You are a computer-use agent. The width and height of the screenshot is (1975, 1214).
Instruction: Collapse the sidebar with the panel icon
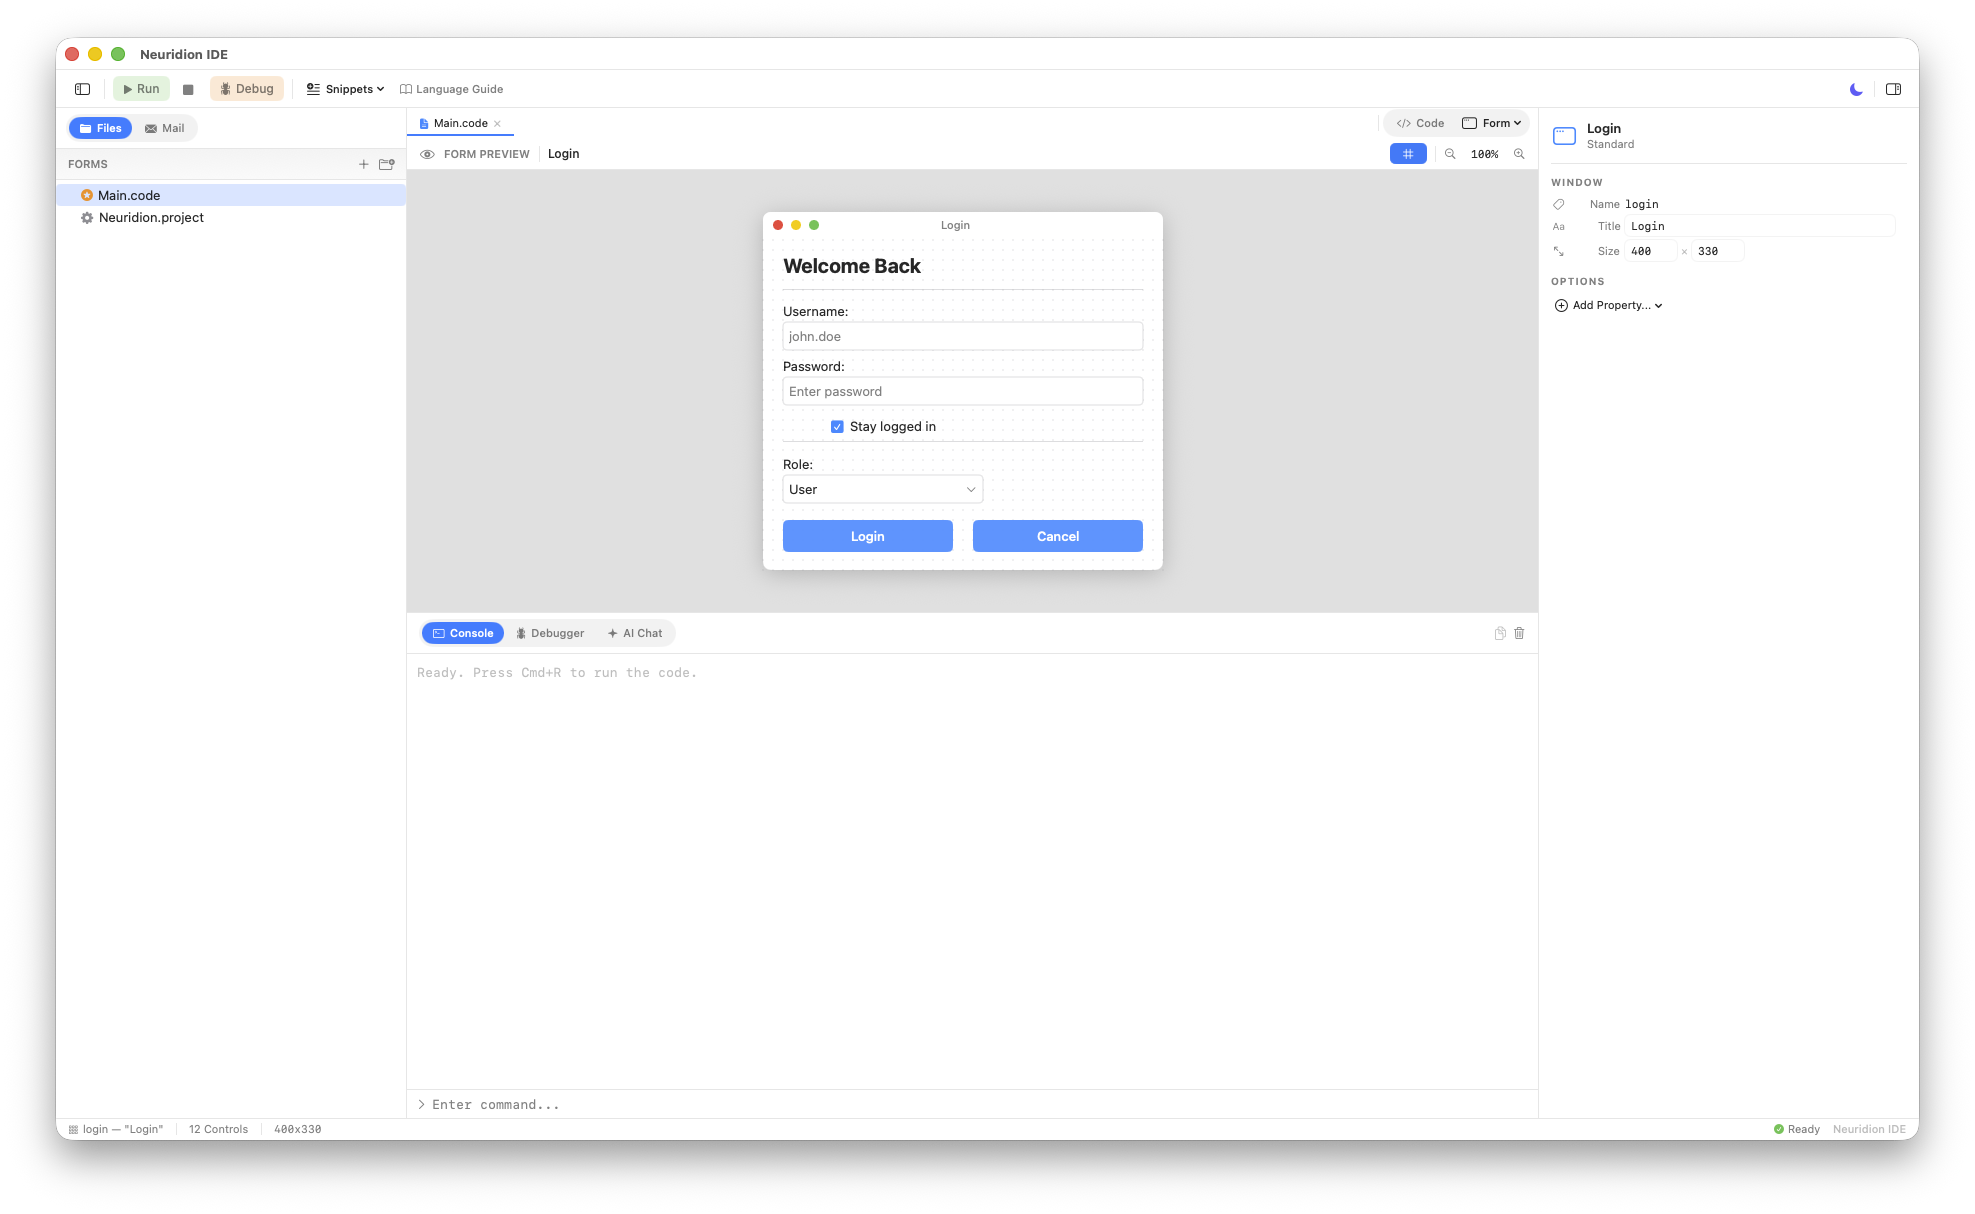pyautogui.click(x=81, y=88)
